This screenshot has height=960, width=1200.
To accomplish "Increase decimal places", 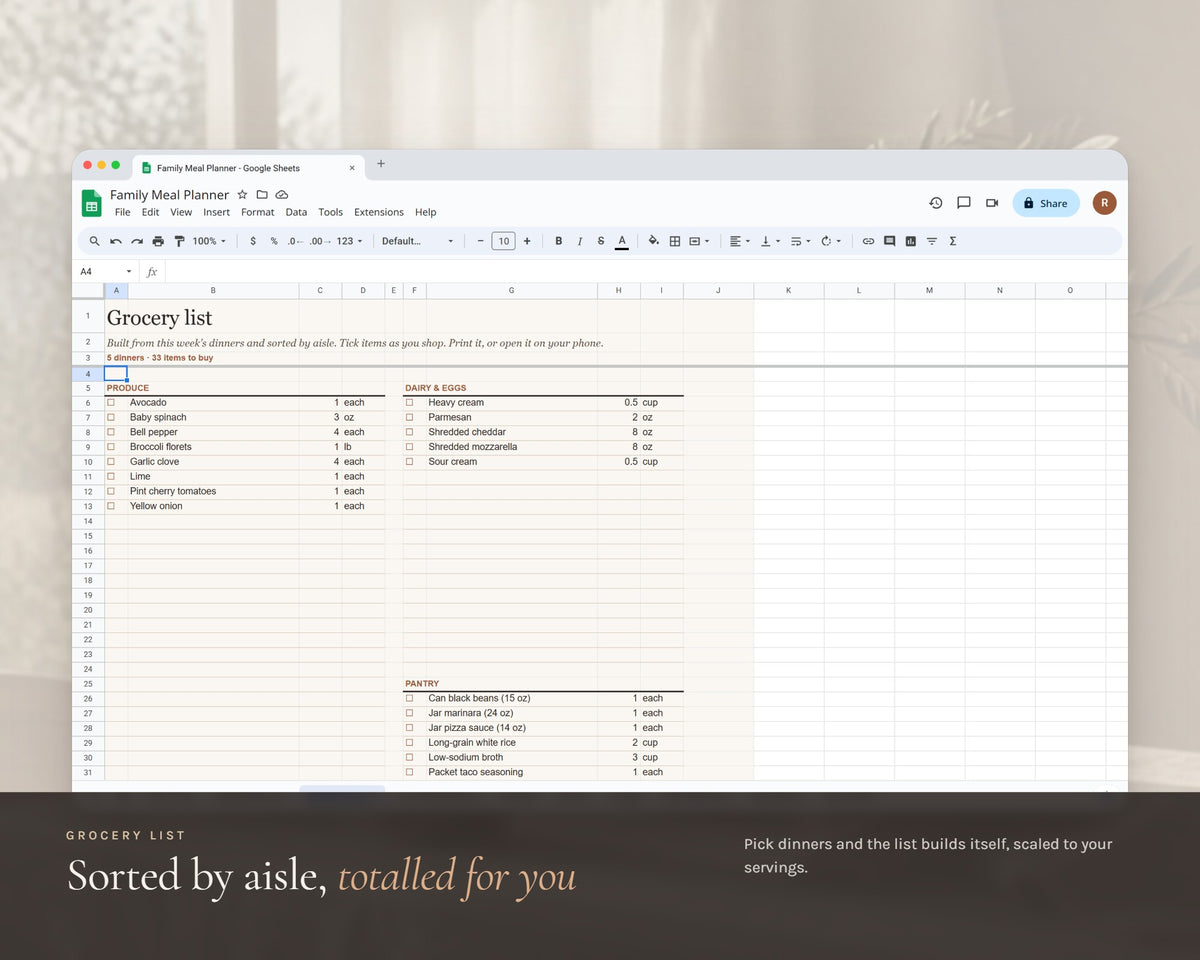I will (x=319, y=241).
